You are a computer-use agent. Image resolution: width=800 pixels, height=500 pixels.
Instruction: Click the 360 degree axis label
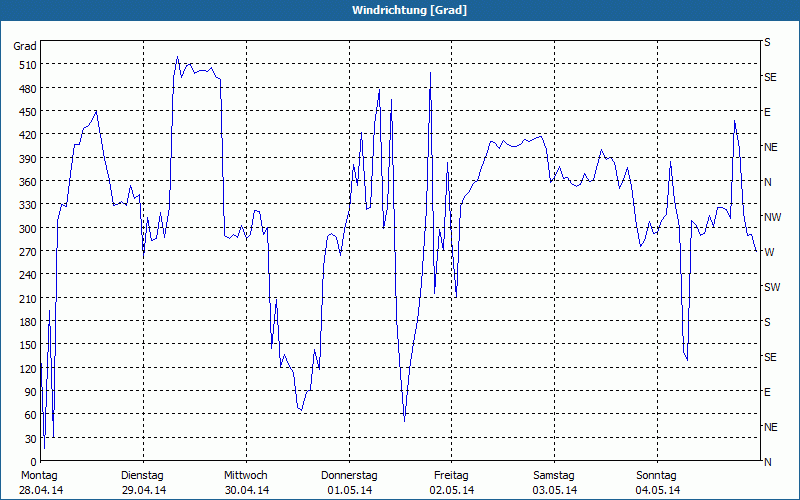point(28,182)
